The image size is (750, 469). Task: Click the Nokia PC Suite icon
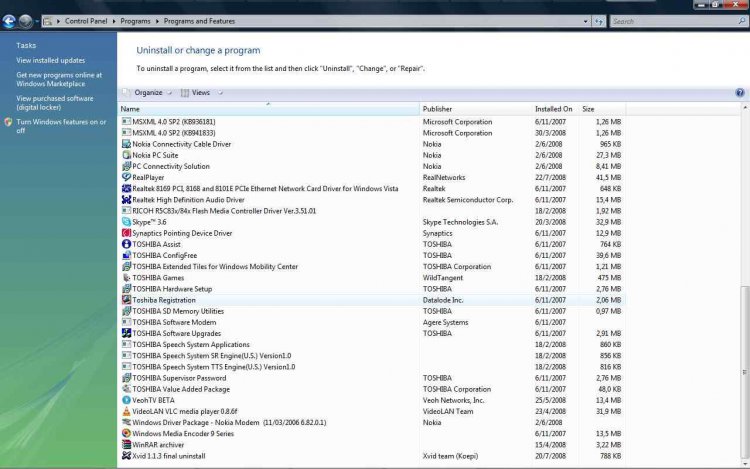tap(126, 155)
